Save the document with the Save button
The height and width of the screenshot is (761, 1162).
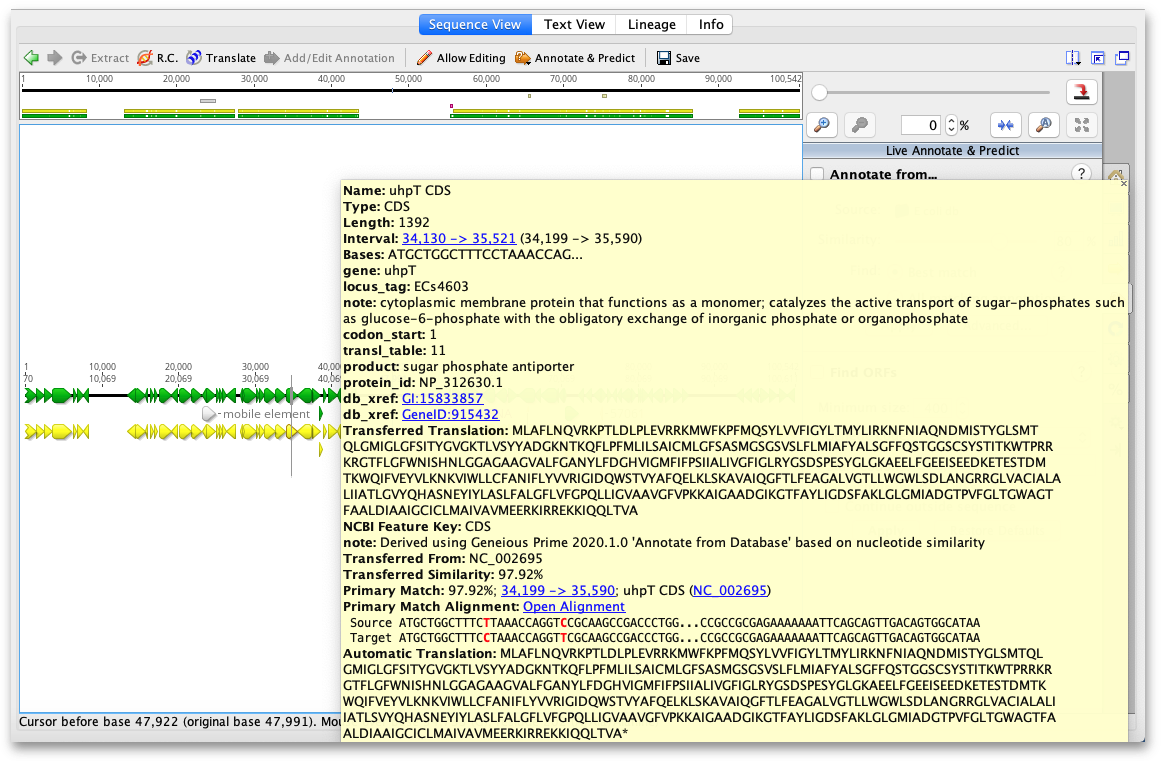tap(678, 58)
